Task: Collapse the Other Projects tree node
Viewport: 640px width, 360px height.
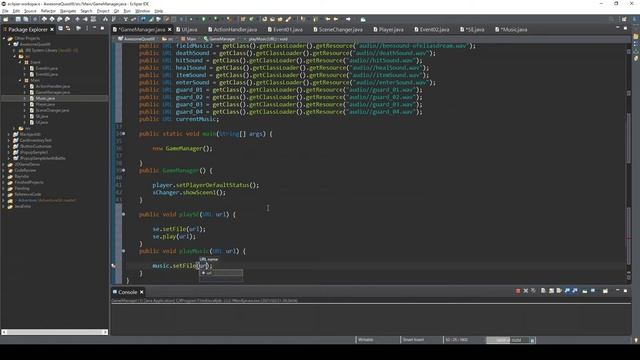Action: coord(4,38)
